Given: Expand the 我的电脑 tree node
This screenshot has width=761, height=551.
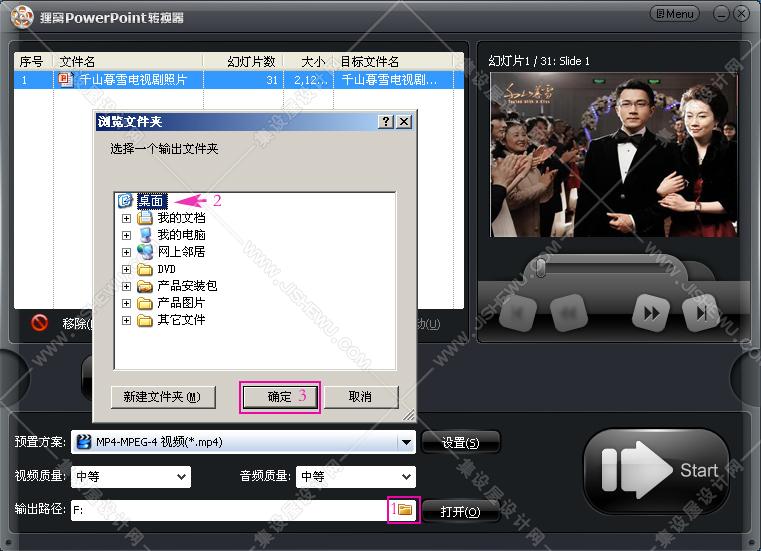Looking at the screenshot, I should click(x=126, y=235).
